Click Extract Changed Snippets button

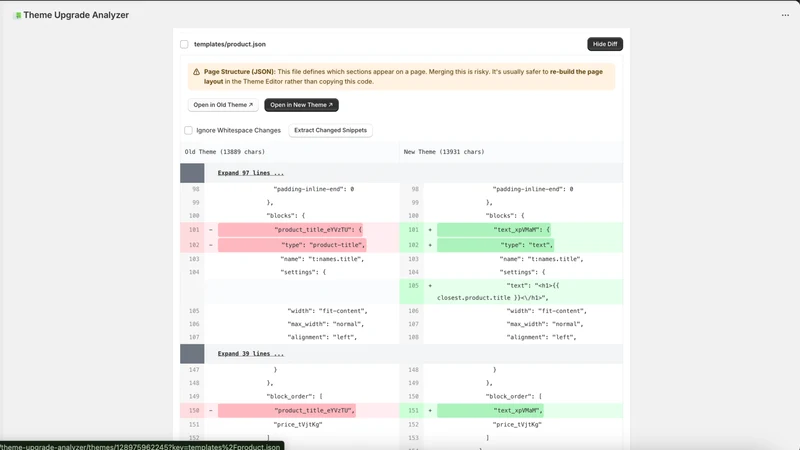click(x=330, y=130)
